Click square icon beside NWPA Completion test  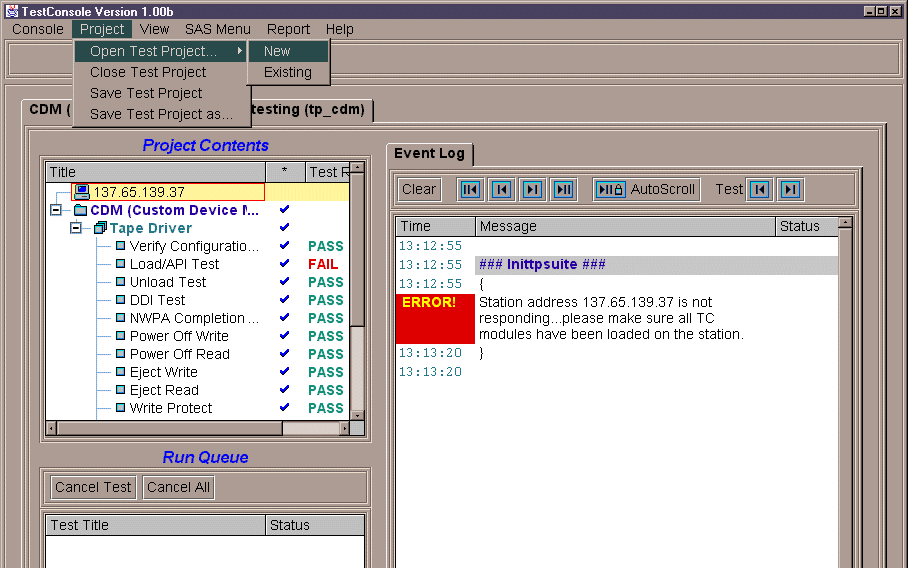coord(120,317)
